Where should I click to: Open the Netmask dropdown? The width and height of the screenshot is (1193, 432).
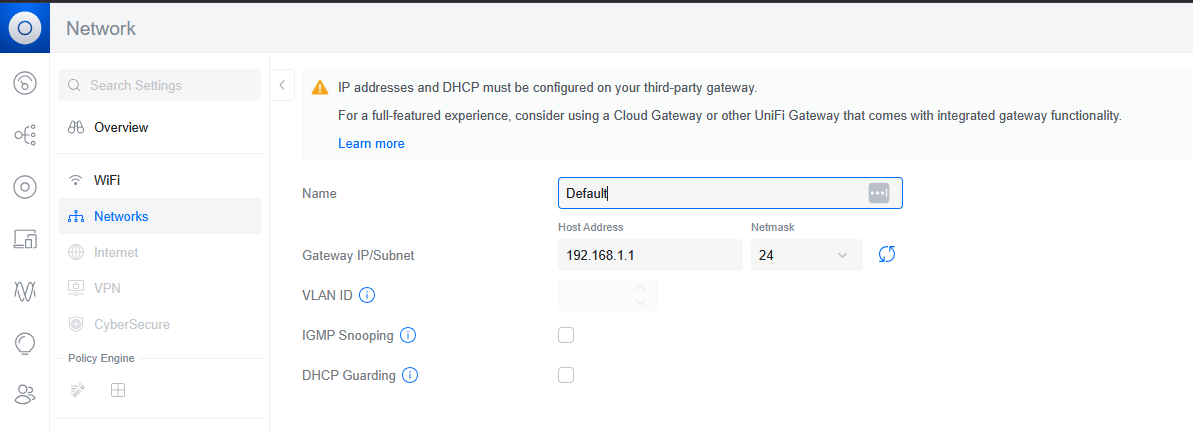(x=806, y=255)
